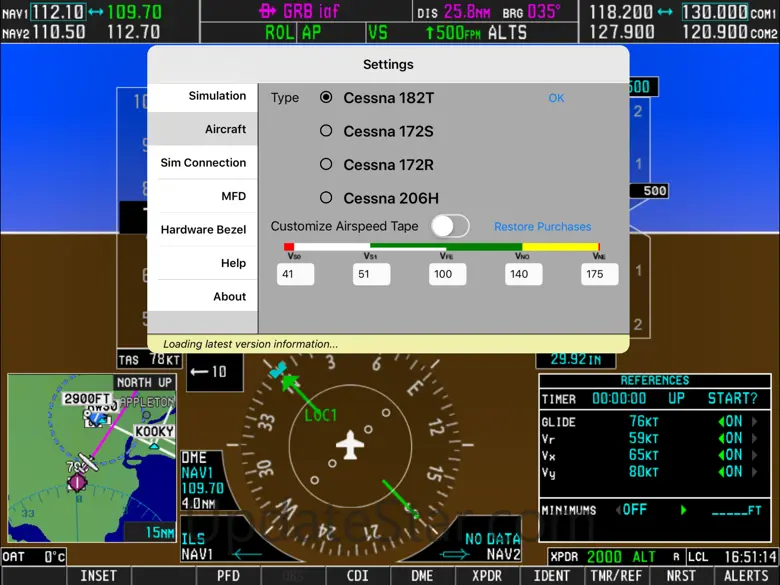Image resolution: width=780 pixels, height=585 pixels.
Task: Toggle Vx speed bug ON
Action: coord(730,455)
